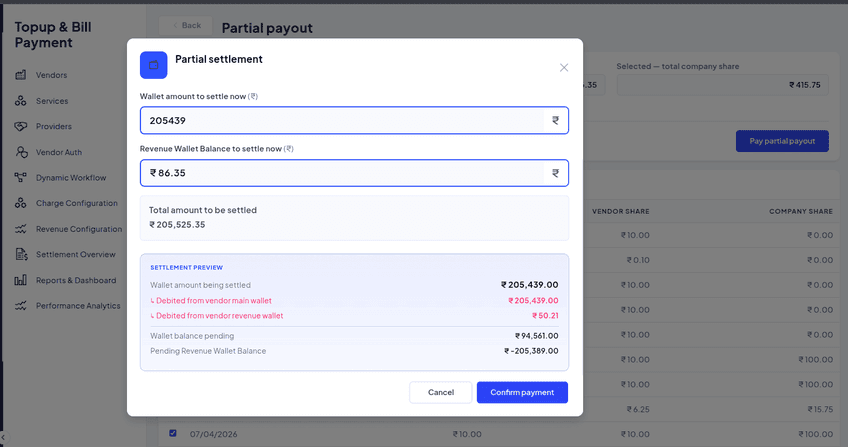Click the Vendor Auth user icon

(x=21, y=152)
